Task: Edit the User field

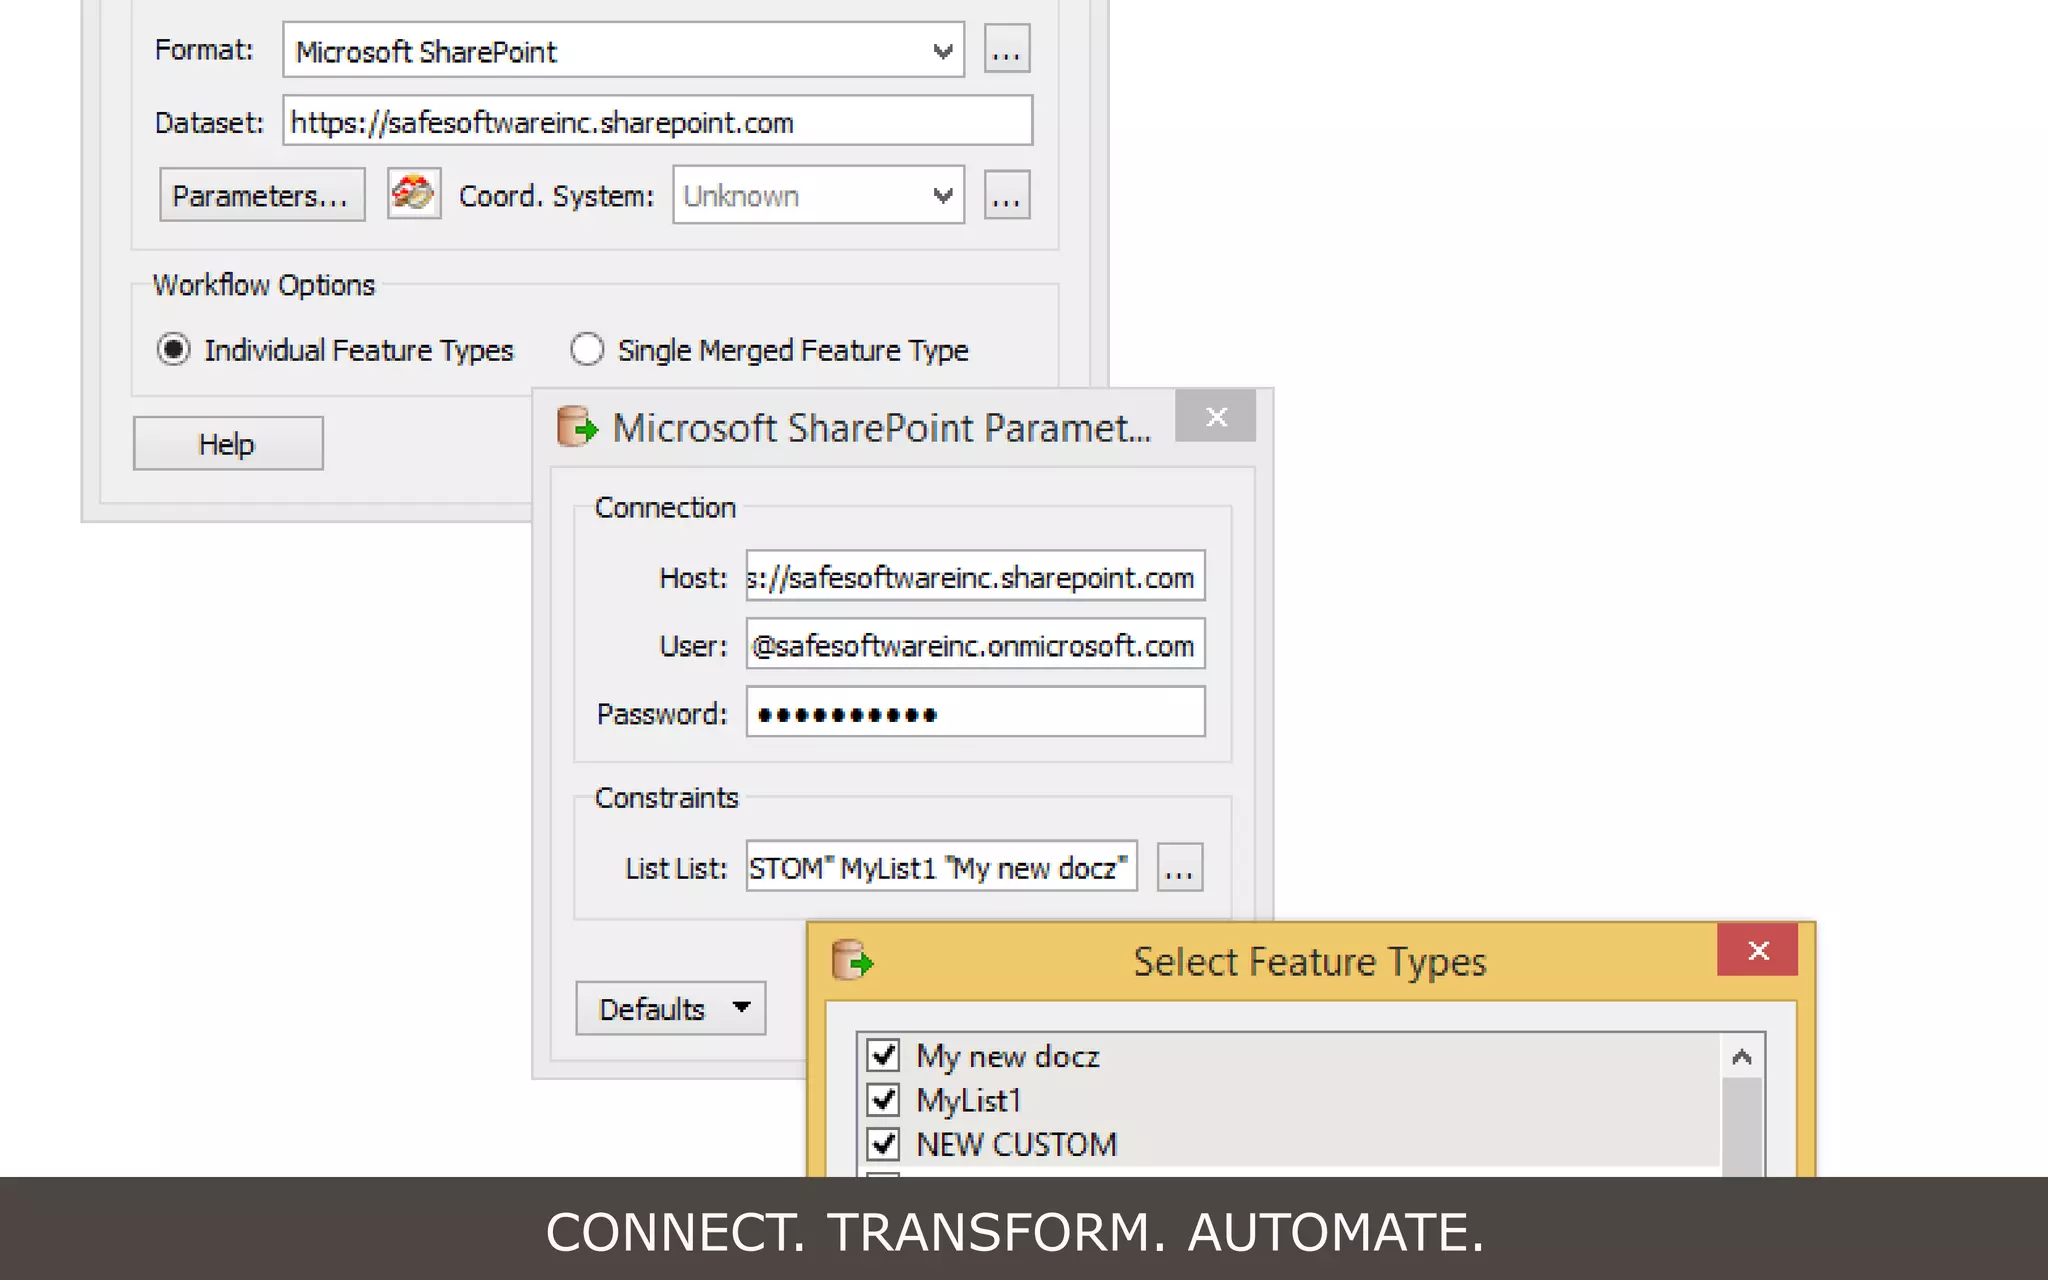Action: [975, 644]
